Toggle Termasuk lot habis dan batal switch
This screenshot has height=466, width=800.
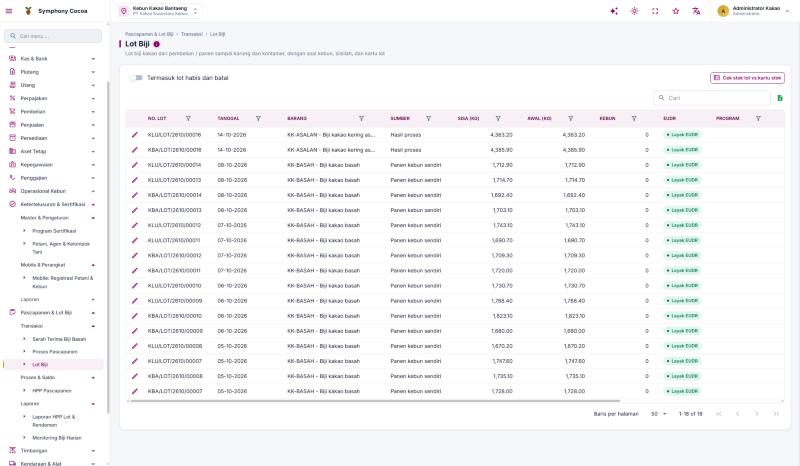pyautogui.click(x=136, y=78)
